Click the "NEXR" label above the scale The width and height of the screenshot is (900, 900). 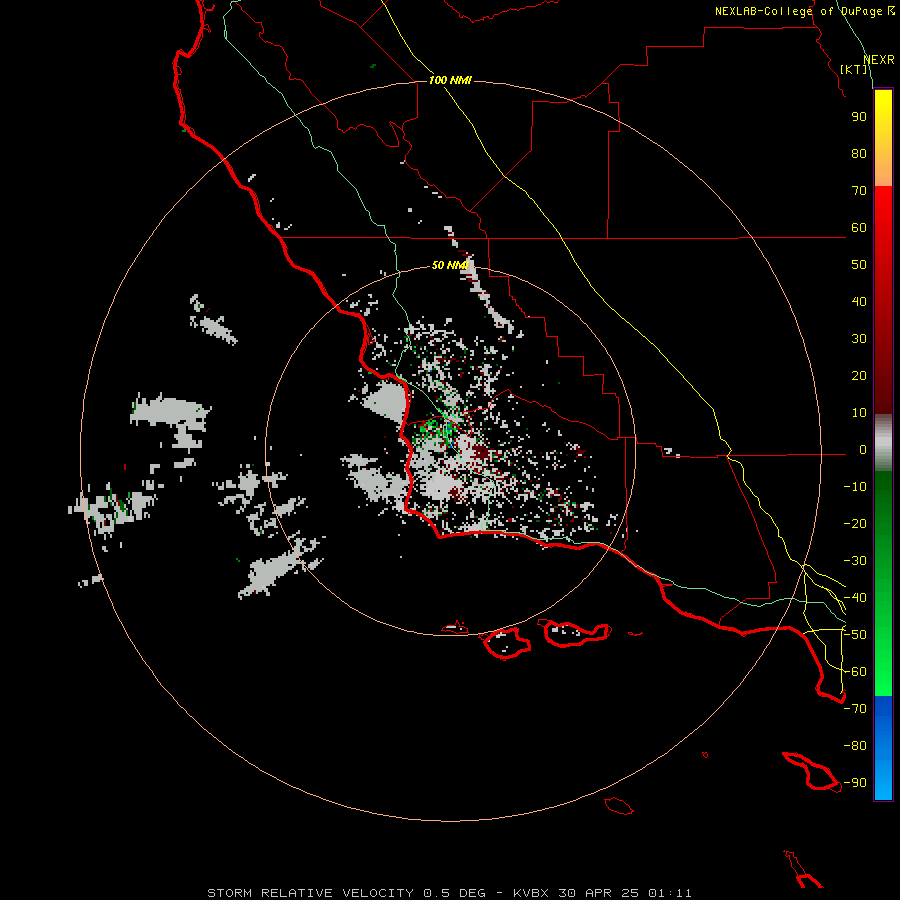coord(879,60)
